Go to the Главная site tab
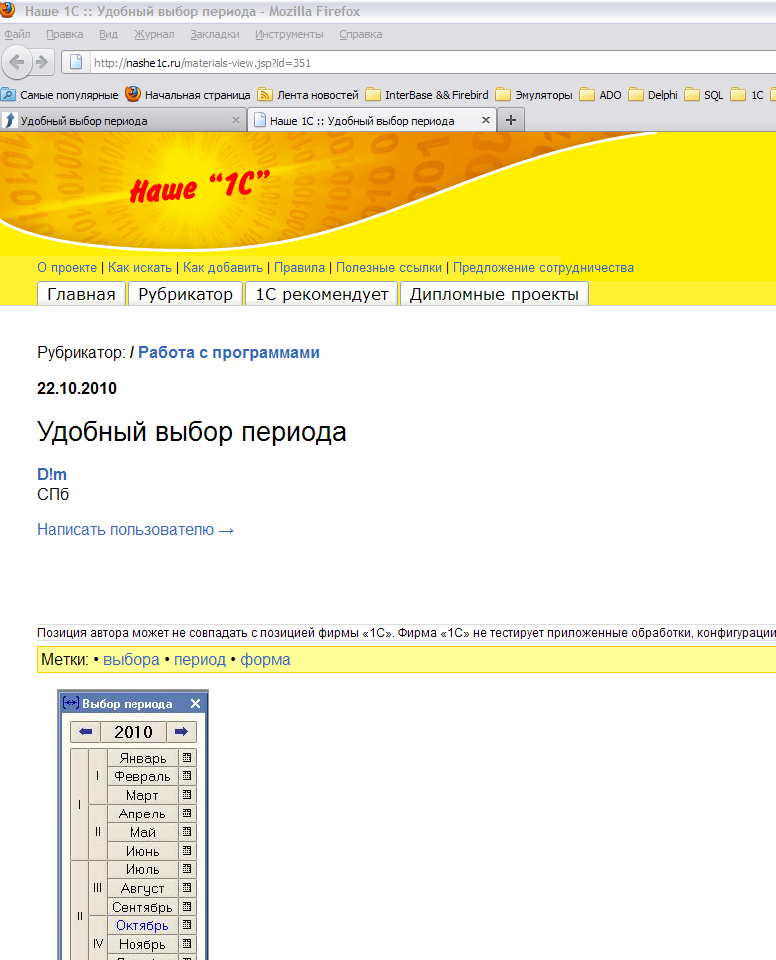Image resolution: width=776 pixels, height=960 pixels. point(81,294)
